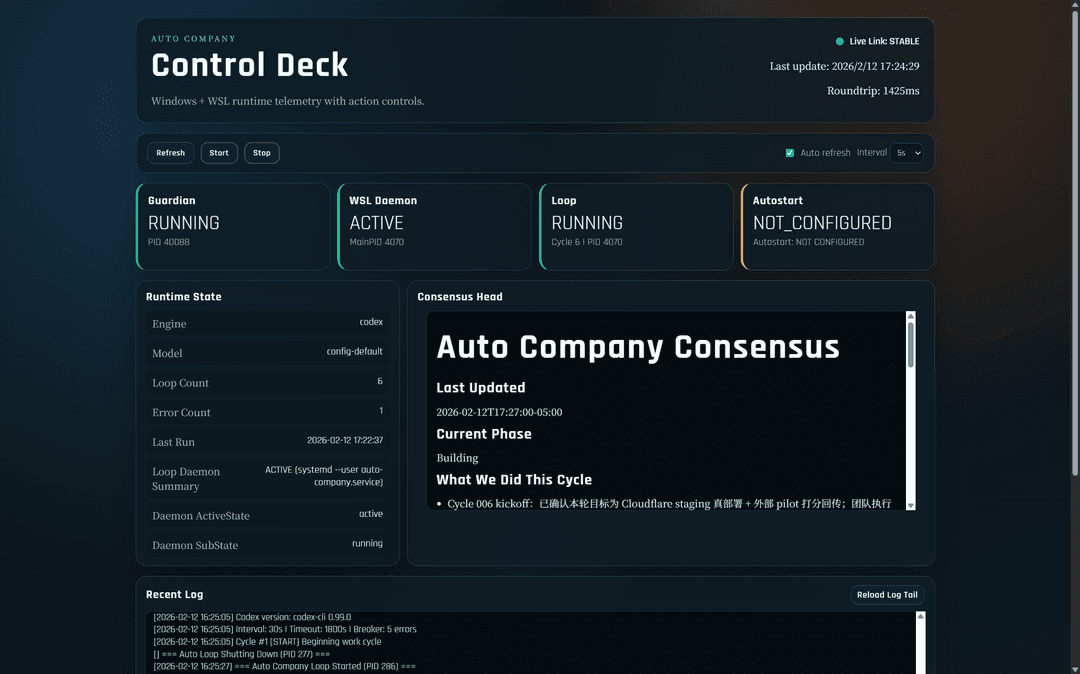
Task: Click Daemon SubState value 'running'
Action: pyautogui.click(x=367, y=543)
